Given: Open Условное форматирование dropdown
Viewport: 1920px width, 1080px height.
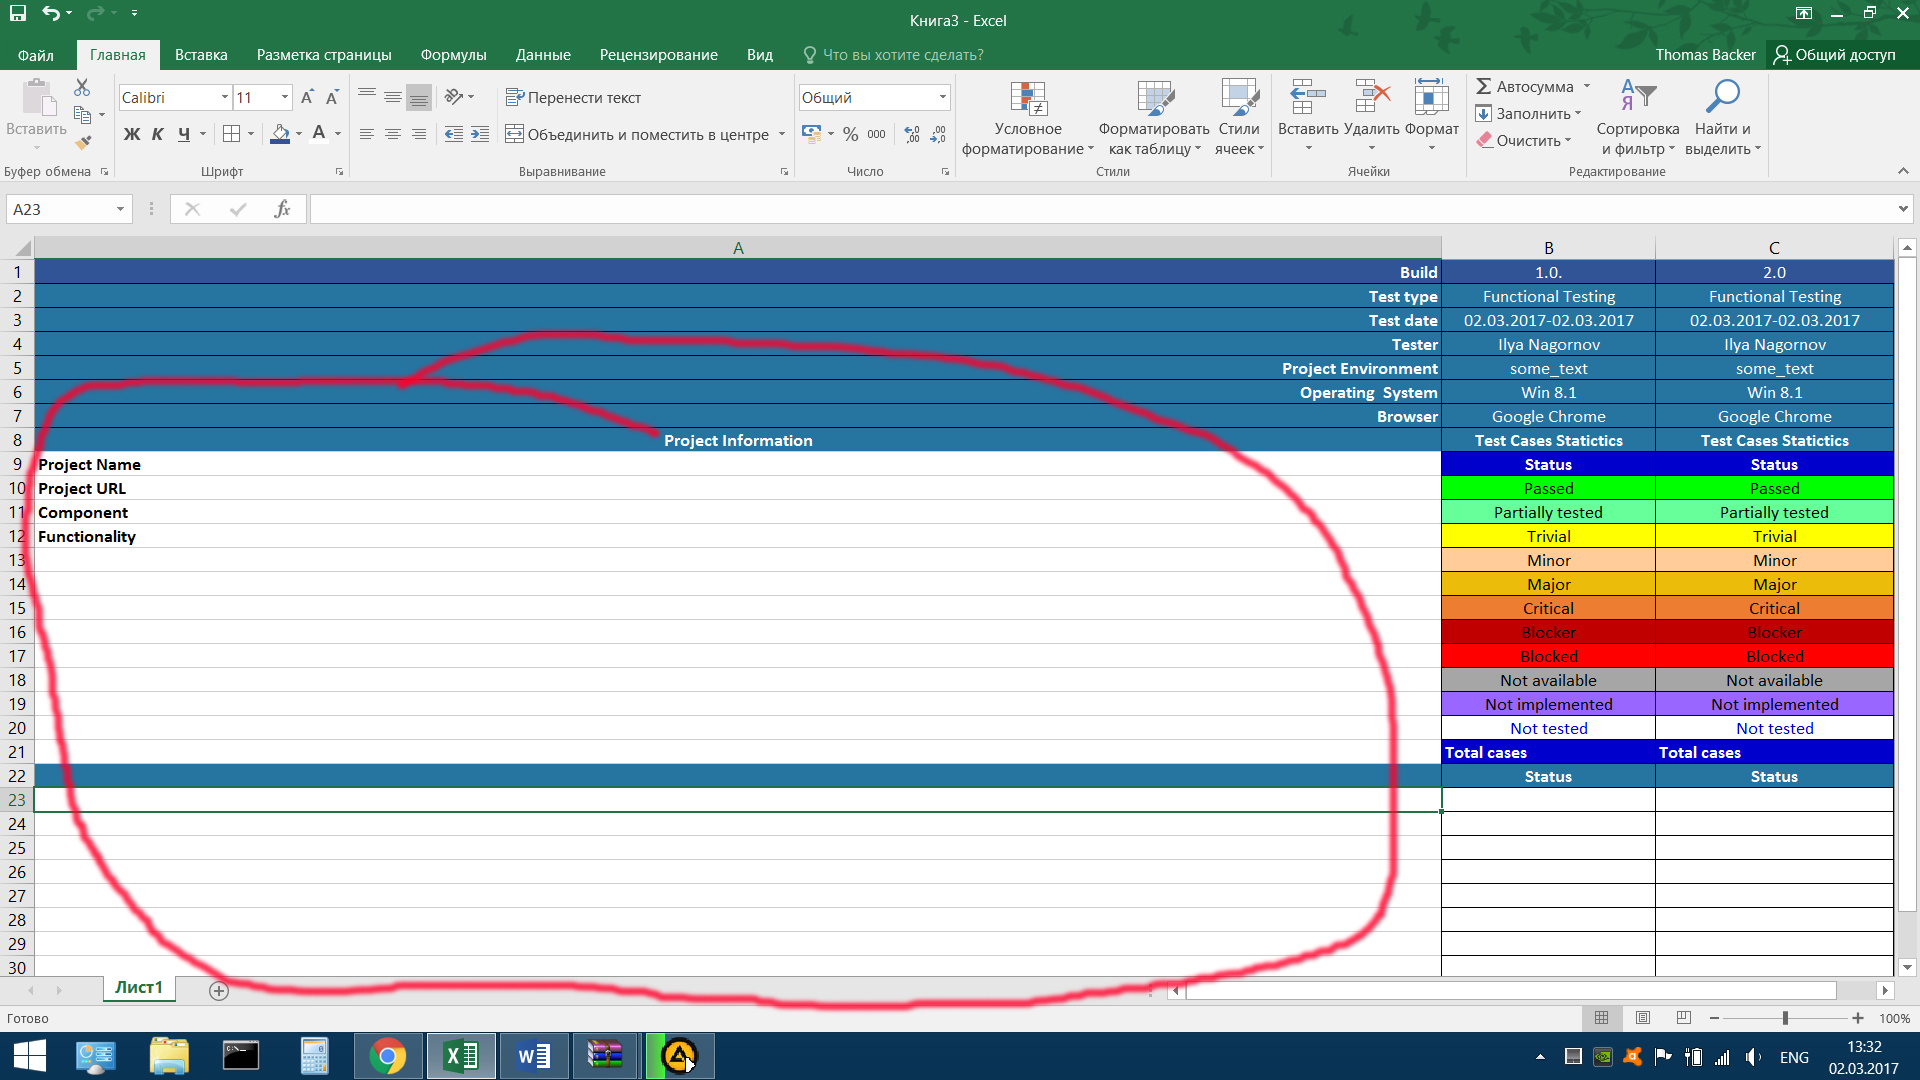Looking at the screenshot, I should [1028, 118].
